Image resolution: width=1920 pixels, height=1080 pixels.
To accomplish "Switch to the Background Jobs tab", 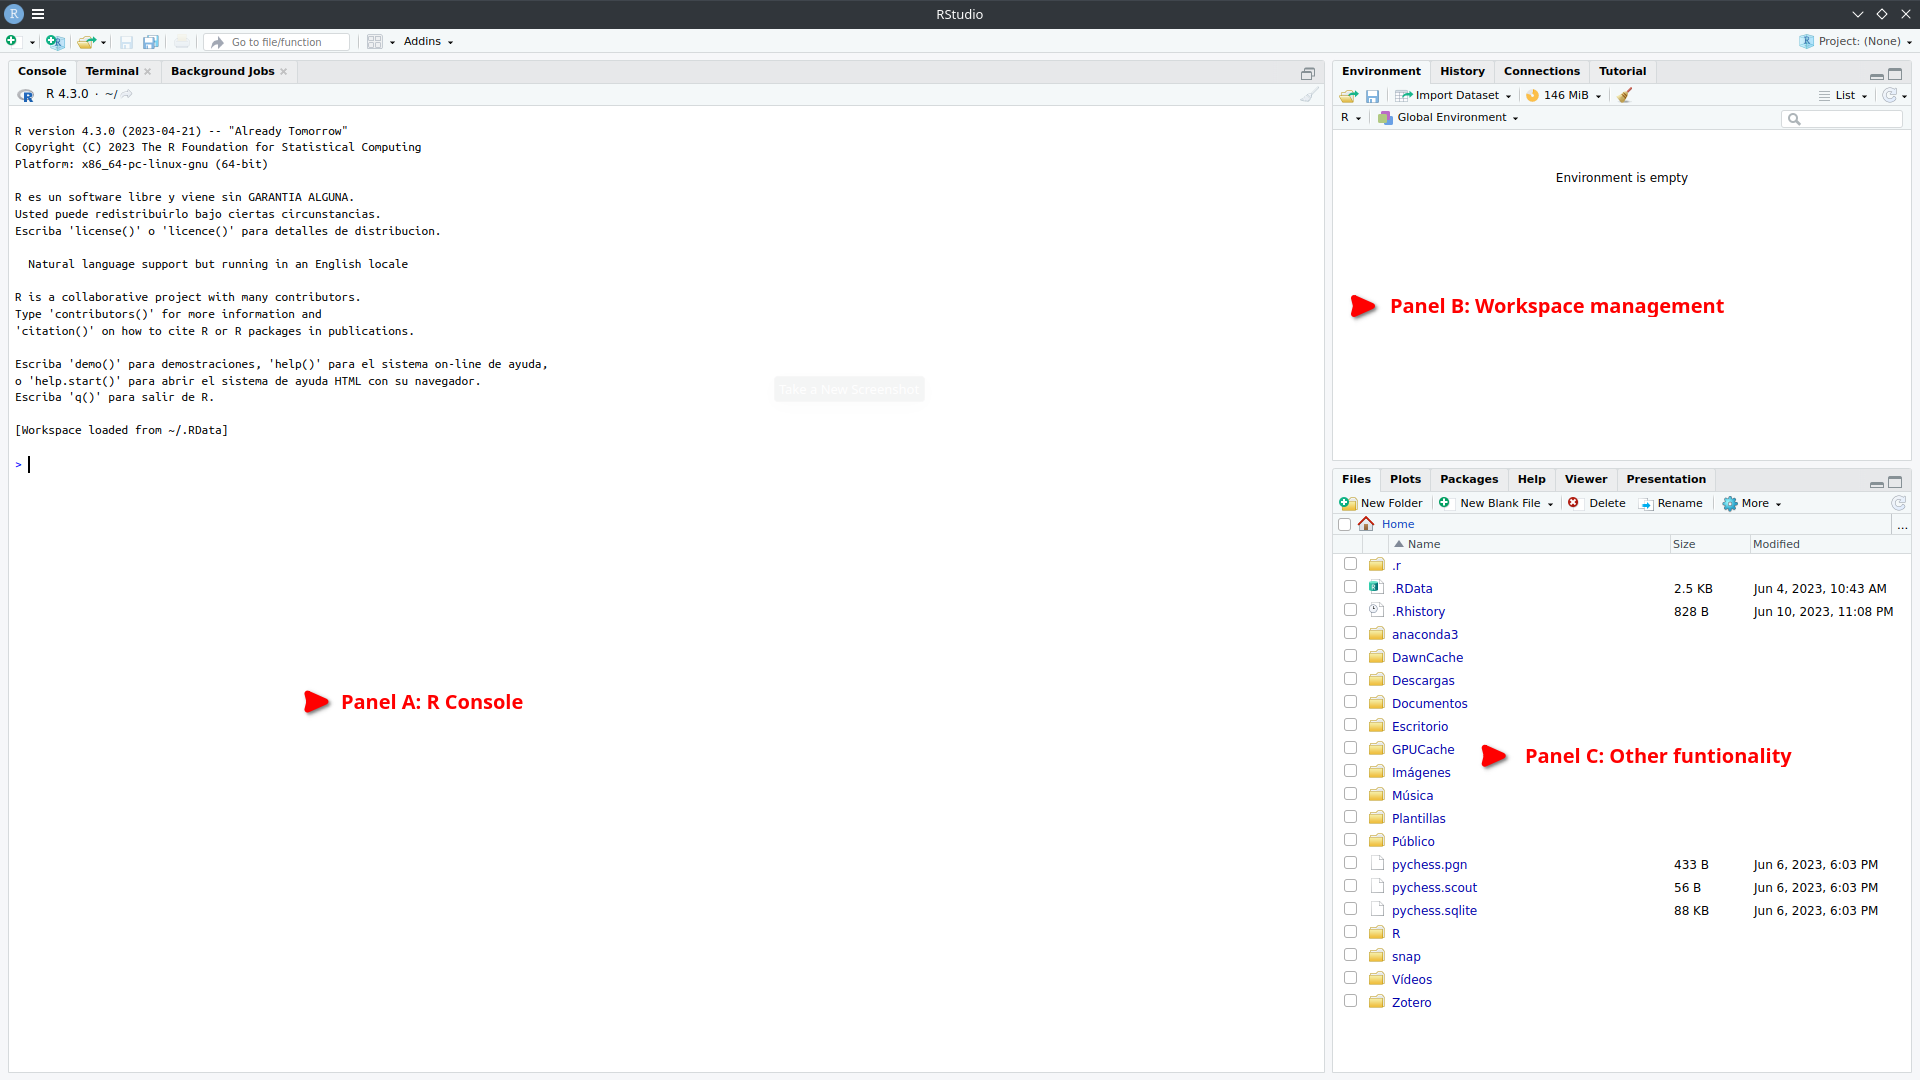I will [x=222, y=72].
